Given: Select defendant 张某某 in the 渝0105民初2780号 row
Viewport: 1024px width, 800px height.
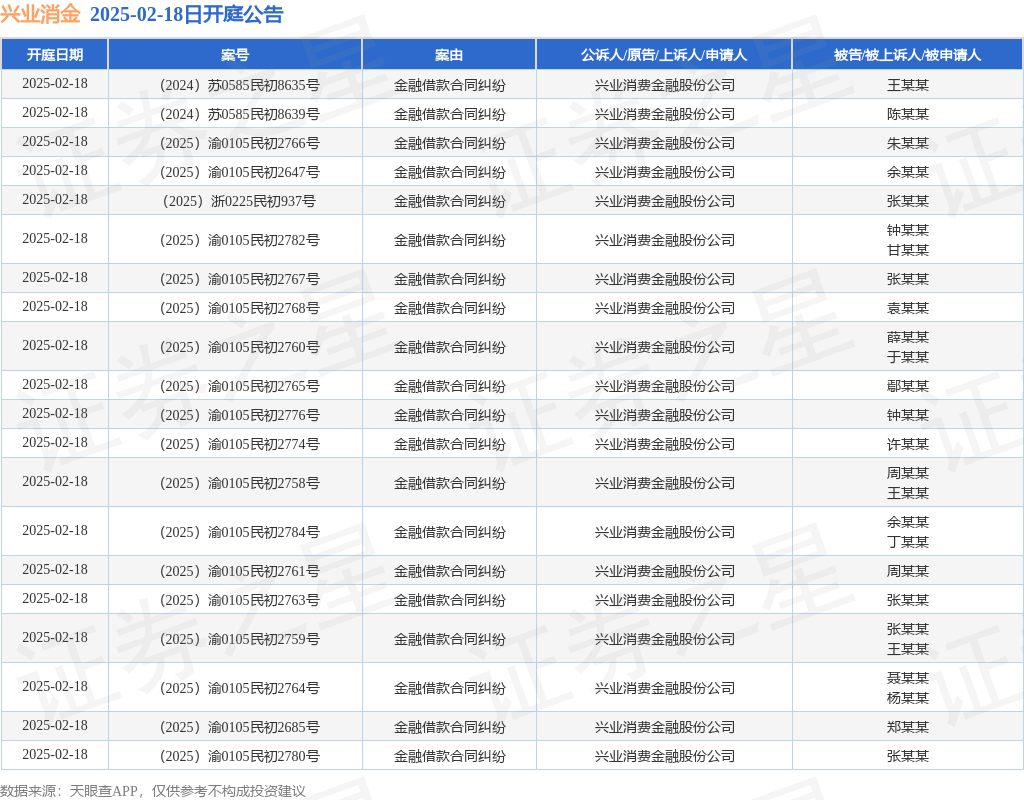Looking at the screenshot, I should (908, 756).
